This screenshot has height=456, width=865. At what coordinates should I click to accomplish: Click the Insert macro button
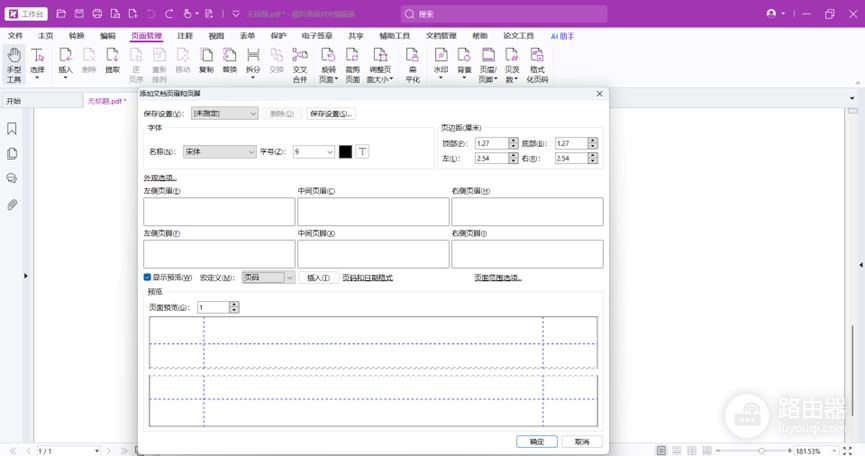tap(318, 277)
